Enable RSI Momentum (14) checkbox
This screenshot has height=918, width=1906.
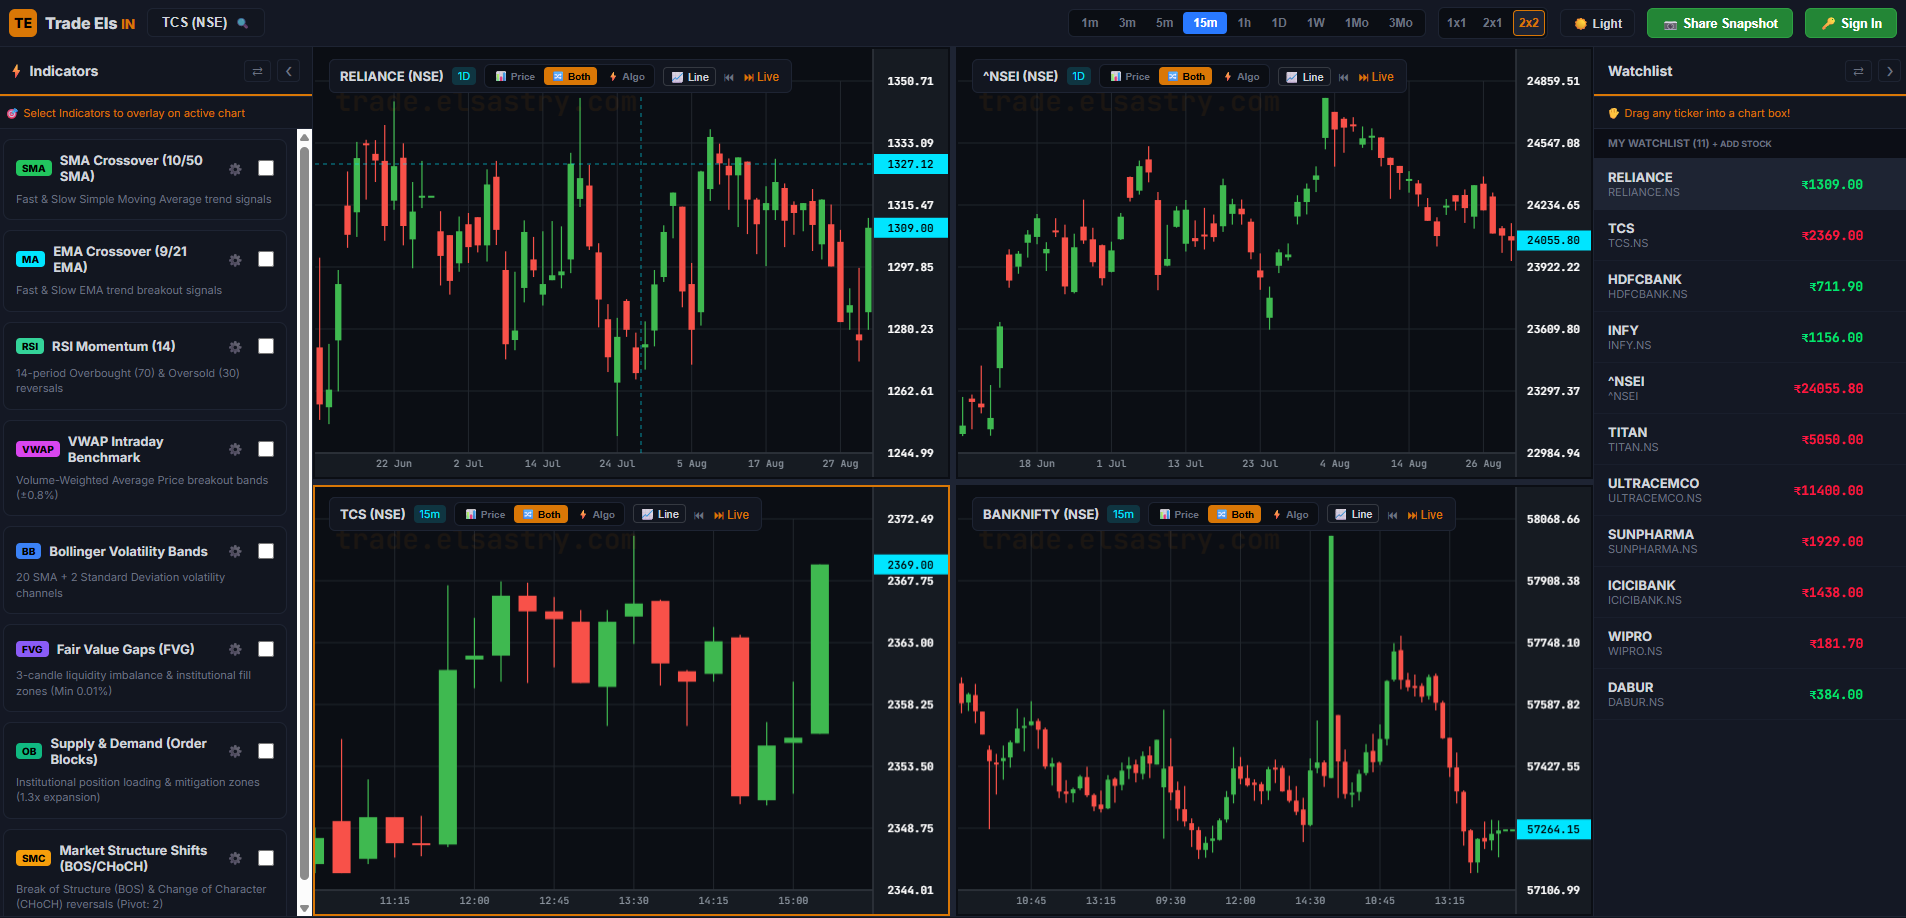coord(266,346)
